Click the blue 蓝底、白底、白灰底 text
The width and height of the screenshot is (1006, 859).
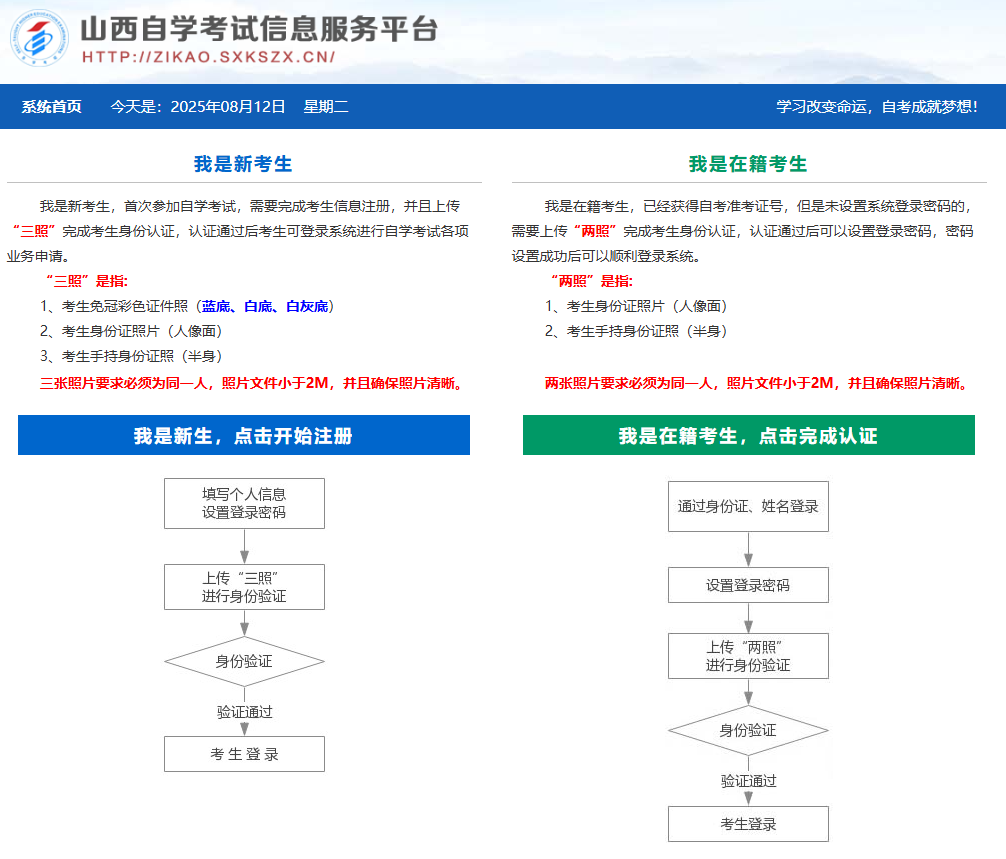coord(265,306)
